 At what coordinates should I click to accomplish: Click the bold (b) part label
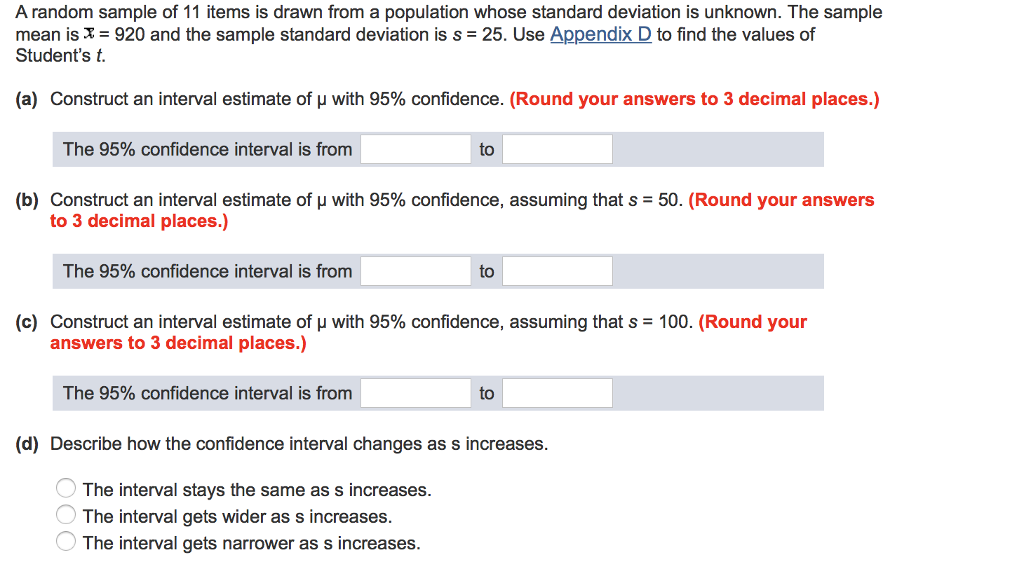click(27, 200)
